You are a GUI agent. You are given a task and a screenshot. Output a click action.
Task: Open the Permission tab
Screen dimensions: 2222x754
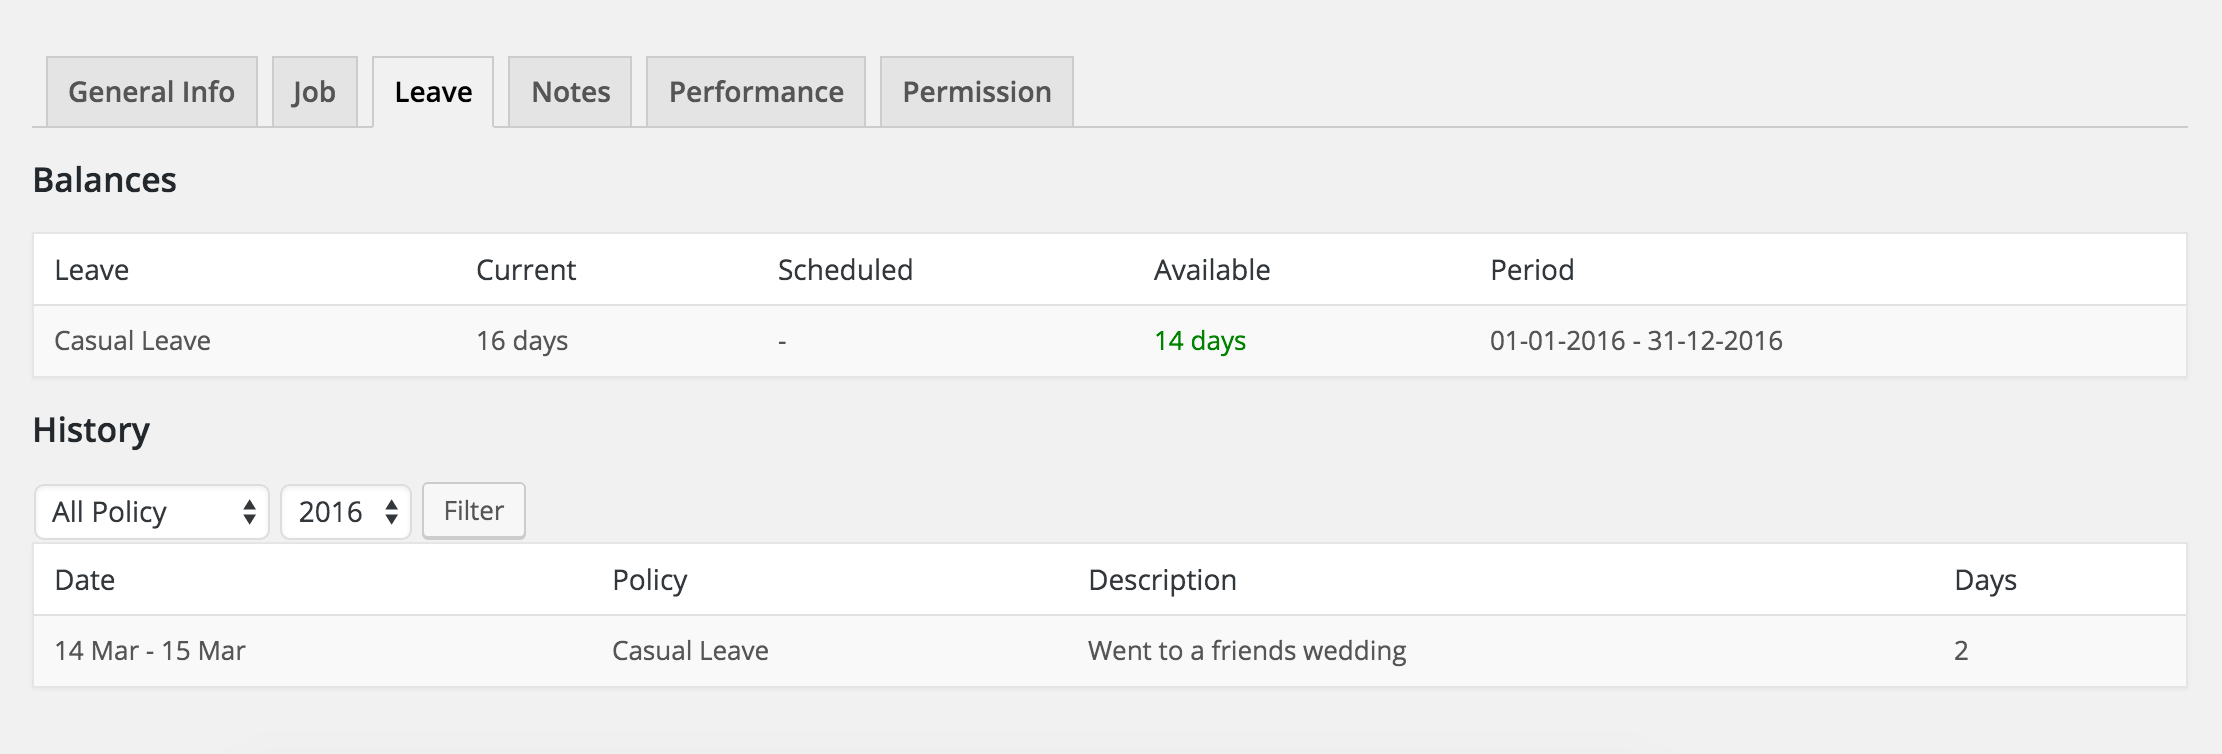click(977, 92)
